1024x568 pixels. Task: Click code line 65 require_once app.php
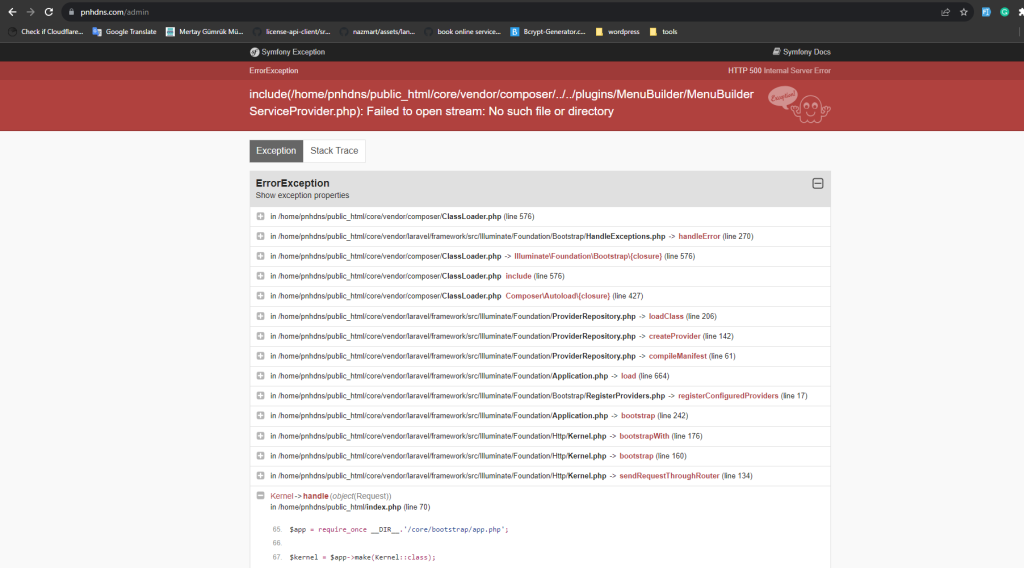click(399, 529)
